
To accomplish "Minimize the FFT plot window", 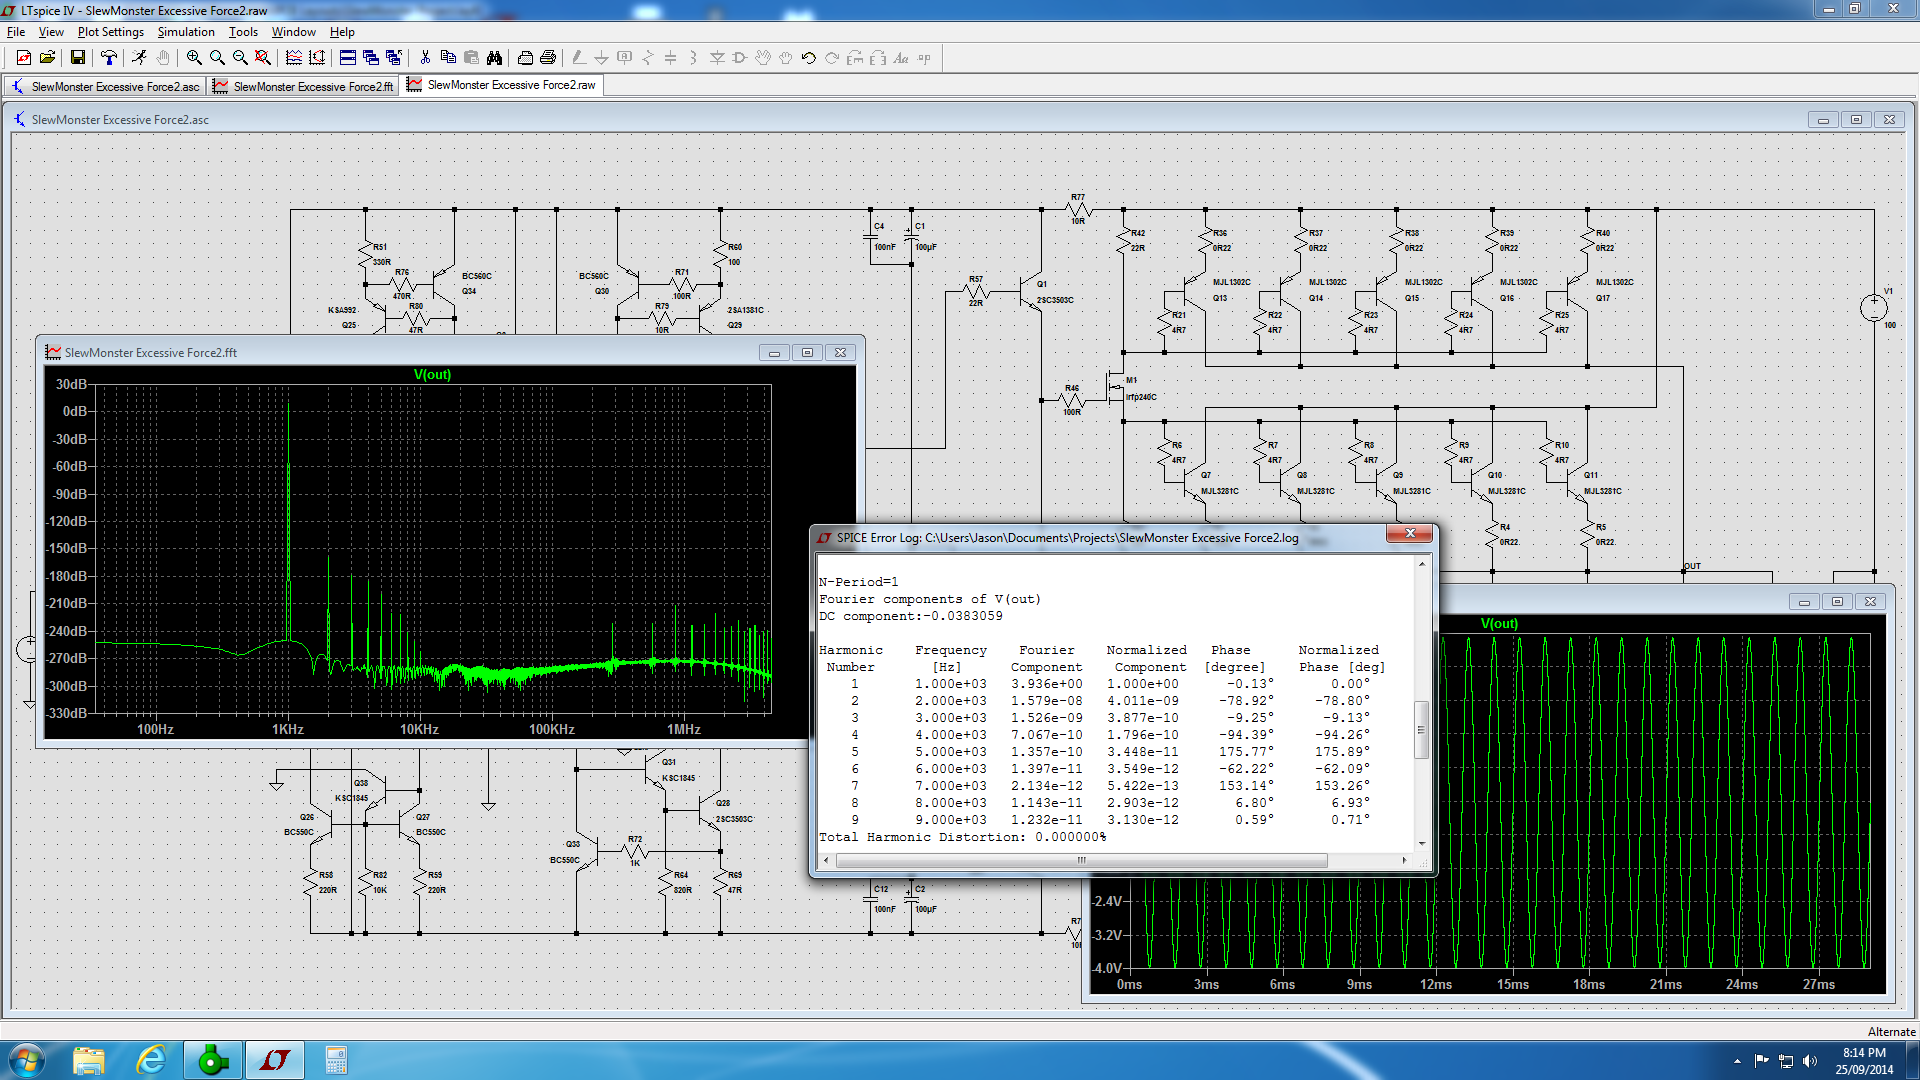I will pyautogui.click(x=774, y=352).
